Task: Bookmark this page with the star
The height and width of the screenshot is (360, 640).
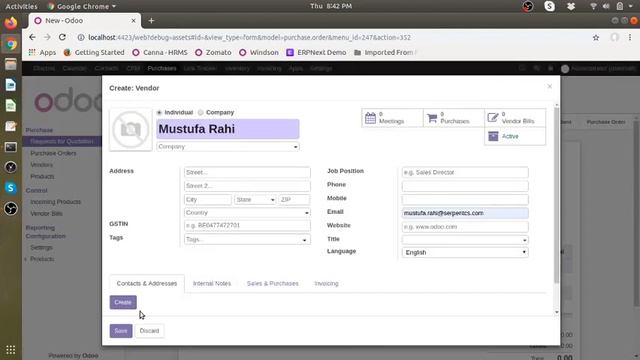Action: click(x=596, y=38)
